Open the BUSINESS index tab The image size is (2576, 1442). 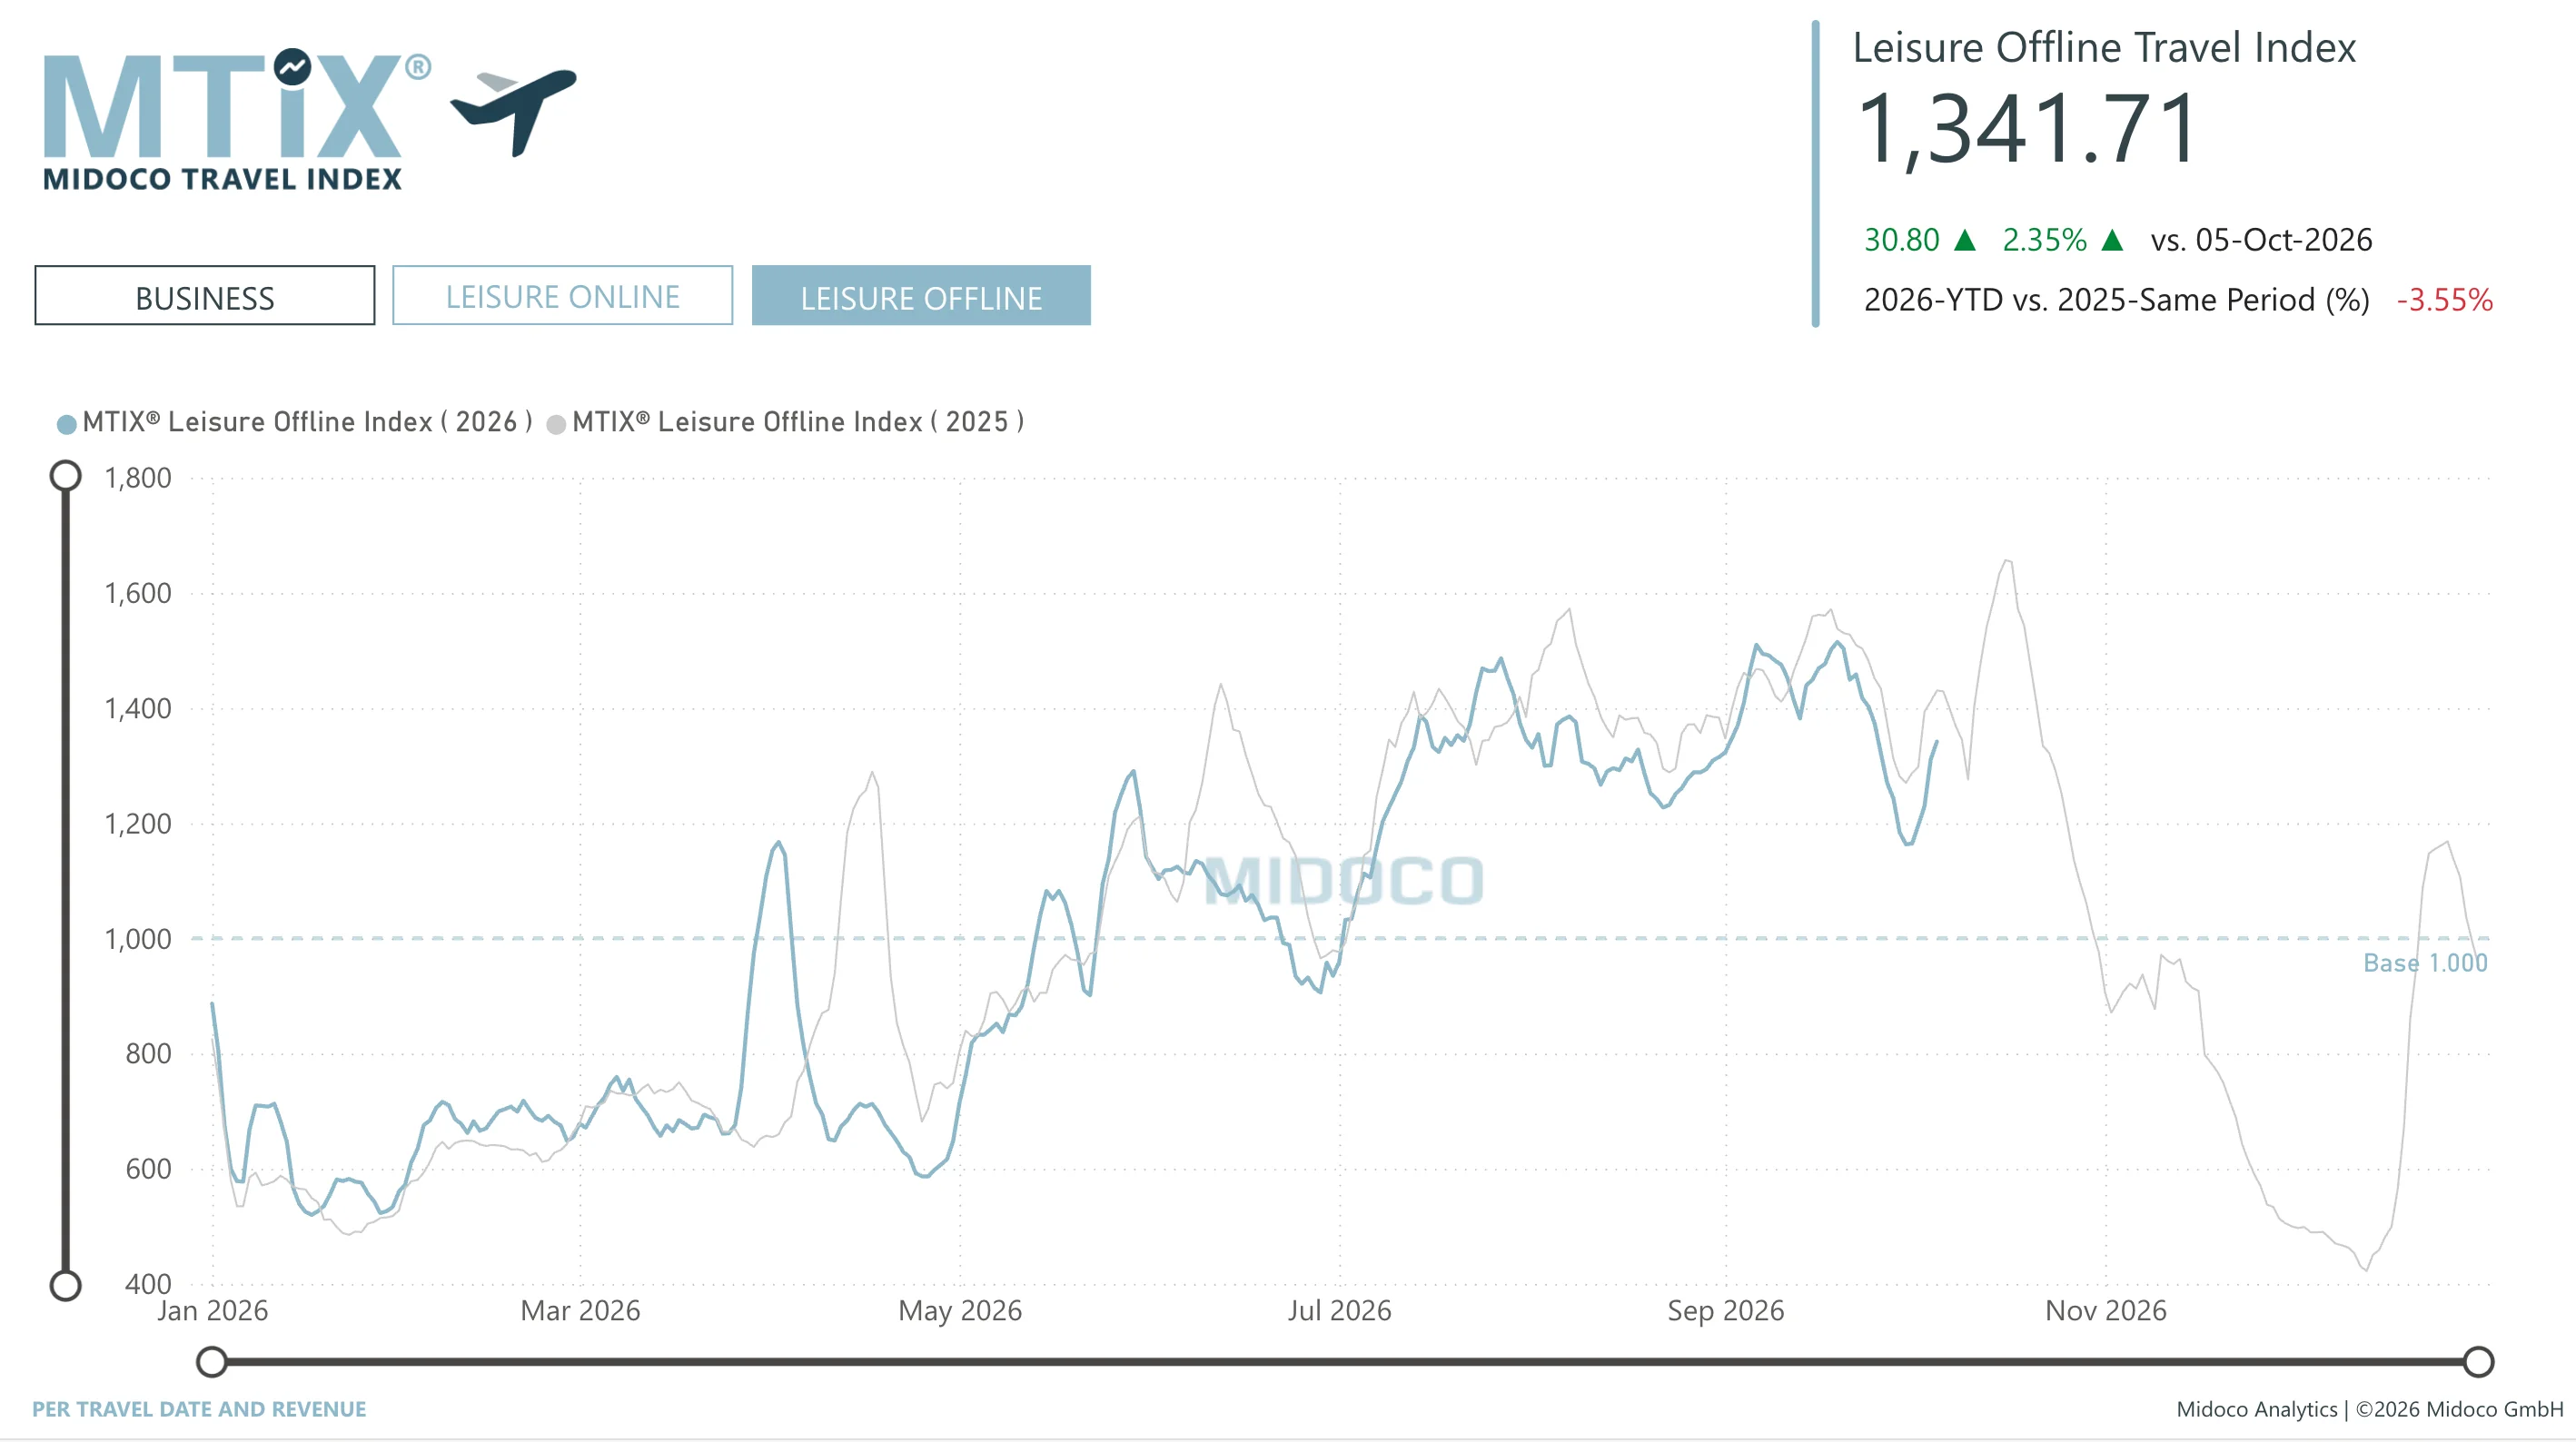tap(204, 295)
